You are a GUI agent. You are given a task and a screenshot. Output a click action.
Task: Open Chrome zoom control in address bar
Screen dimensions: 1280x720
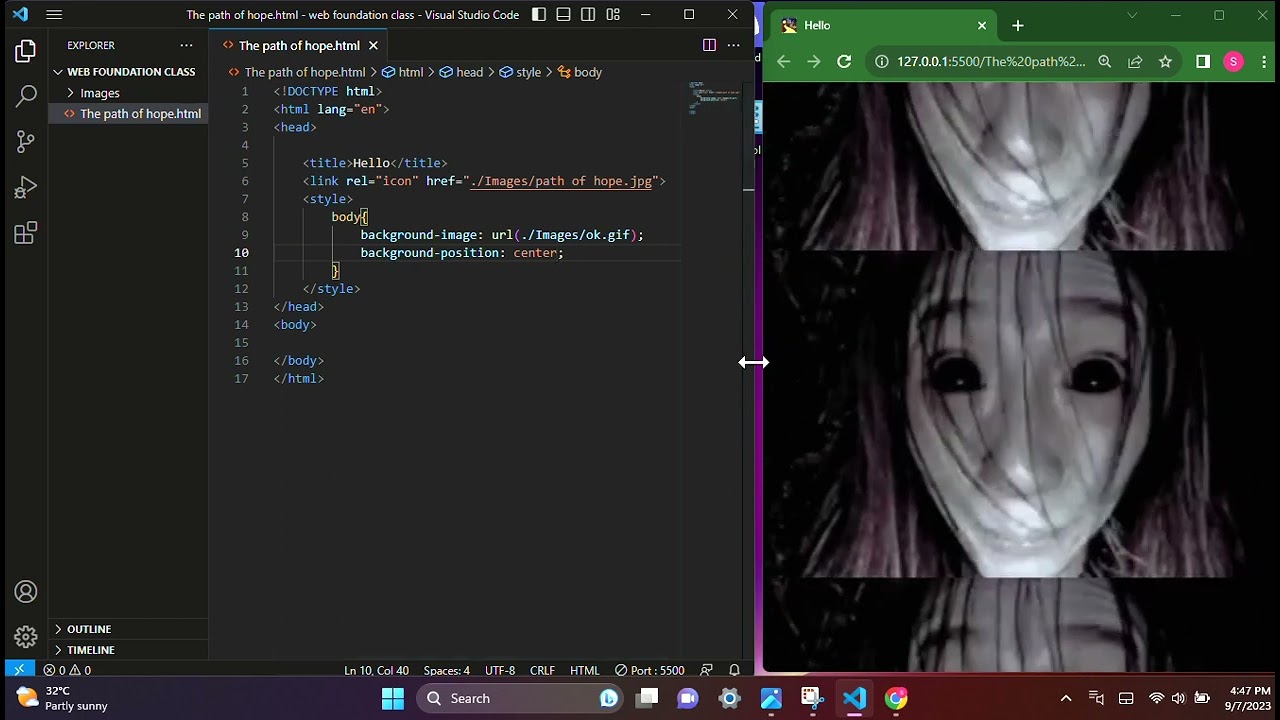1105,62
